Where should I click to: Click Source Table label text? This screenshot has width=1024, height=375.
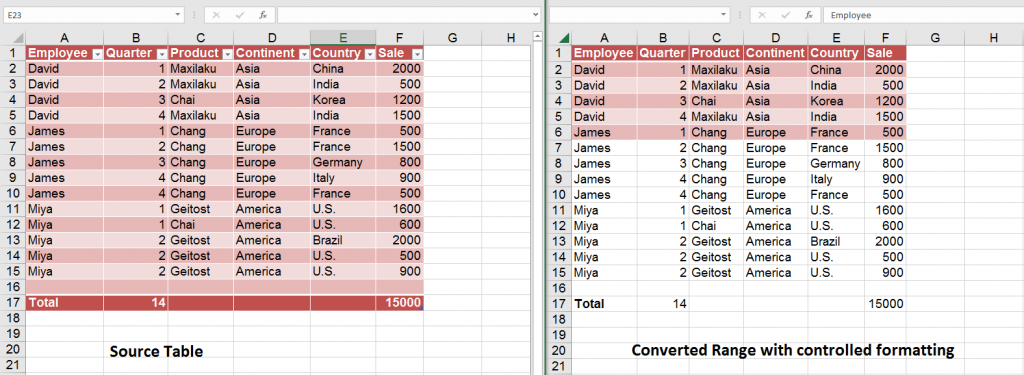click(156, 351)
